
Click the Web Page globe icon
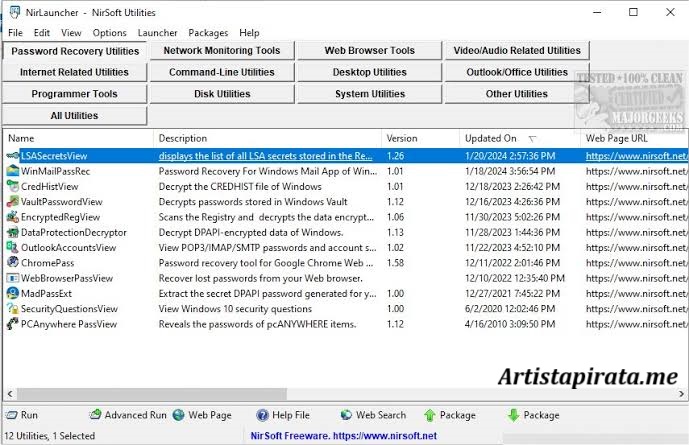pyautogui.click(x=178, y=415)
